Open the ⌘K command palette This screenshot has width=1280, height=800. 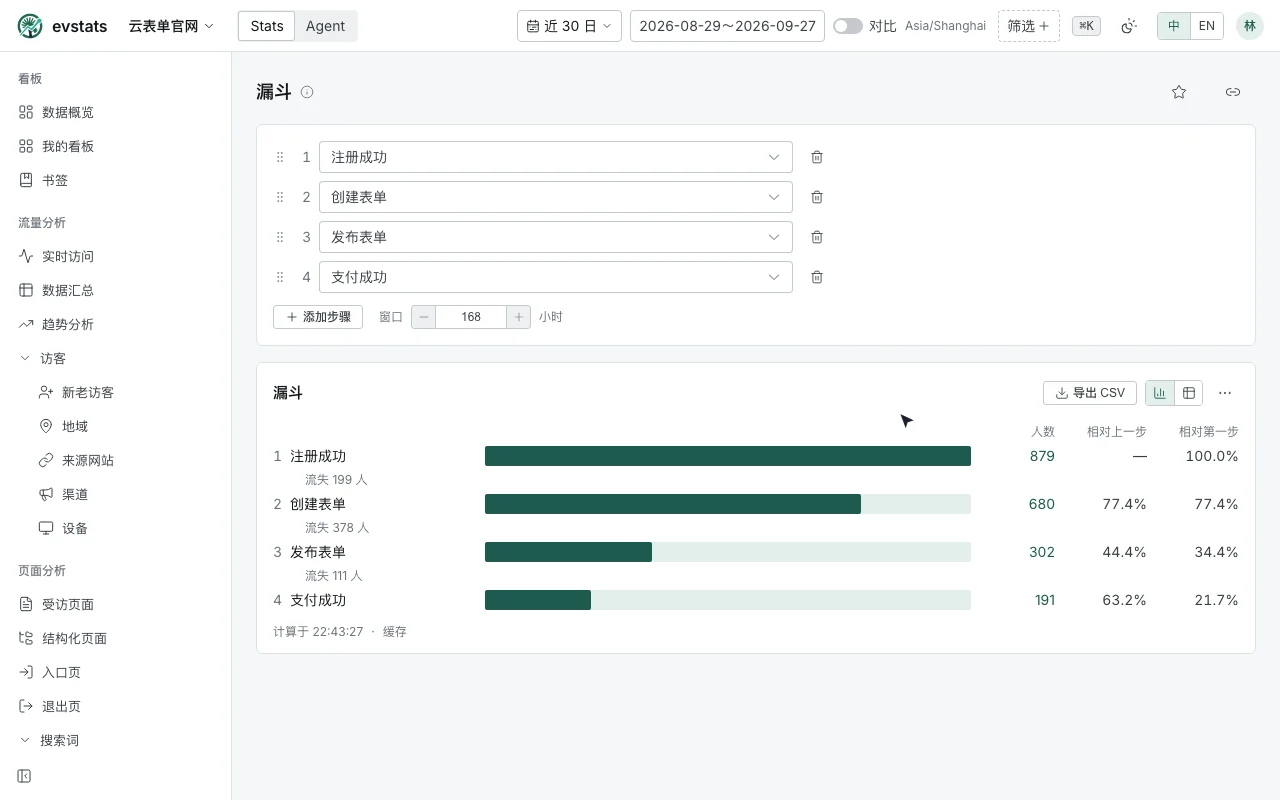[1086, 26]
